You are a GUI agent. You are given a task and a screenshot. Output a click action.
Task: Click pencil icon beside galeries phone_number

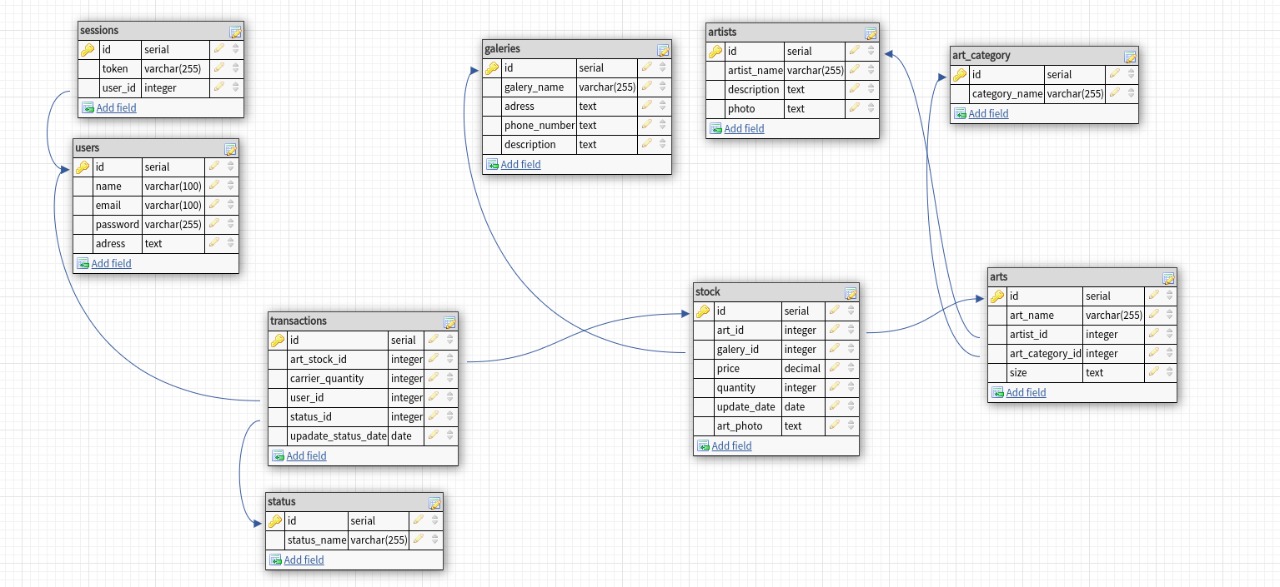[647, 125]
